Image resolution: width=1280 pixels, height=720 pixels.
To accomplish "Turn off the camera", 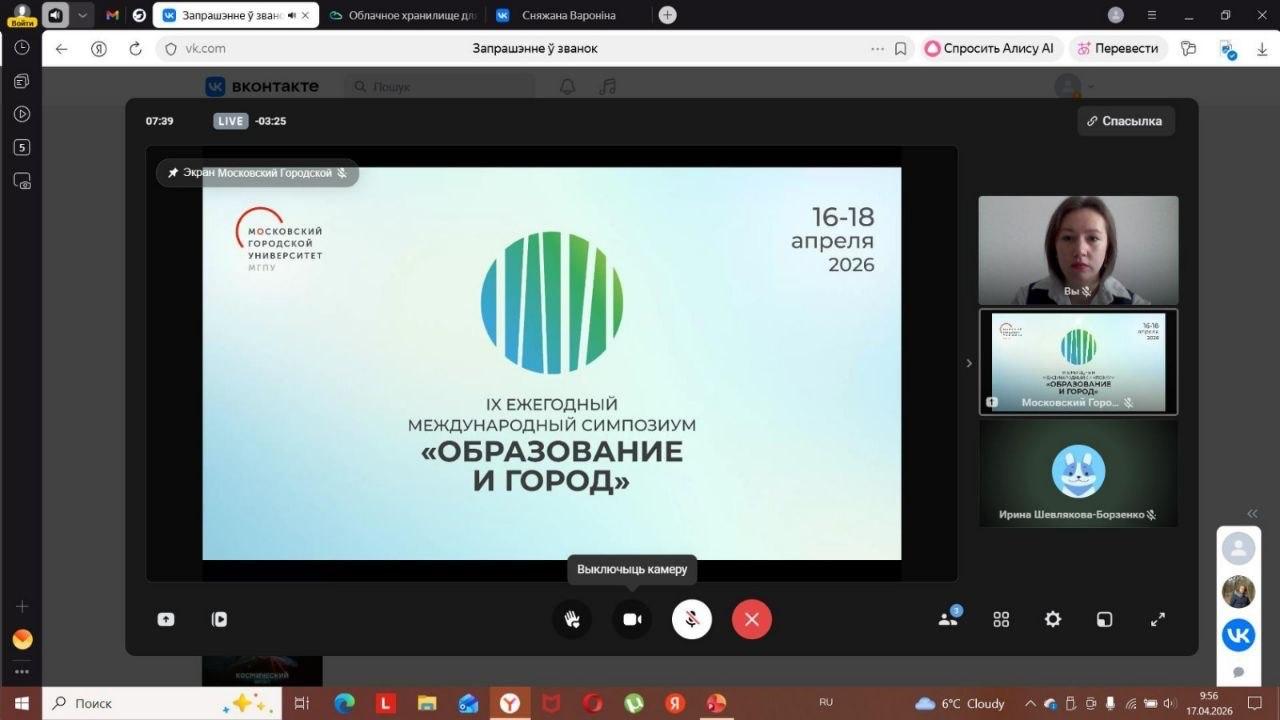I will tap(632, 619).
